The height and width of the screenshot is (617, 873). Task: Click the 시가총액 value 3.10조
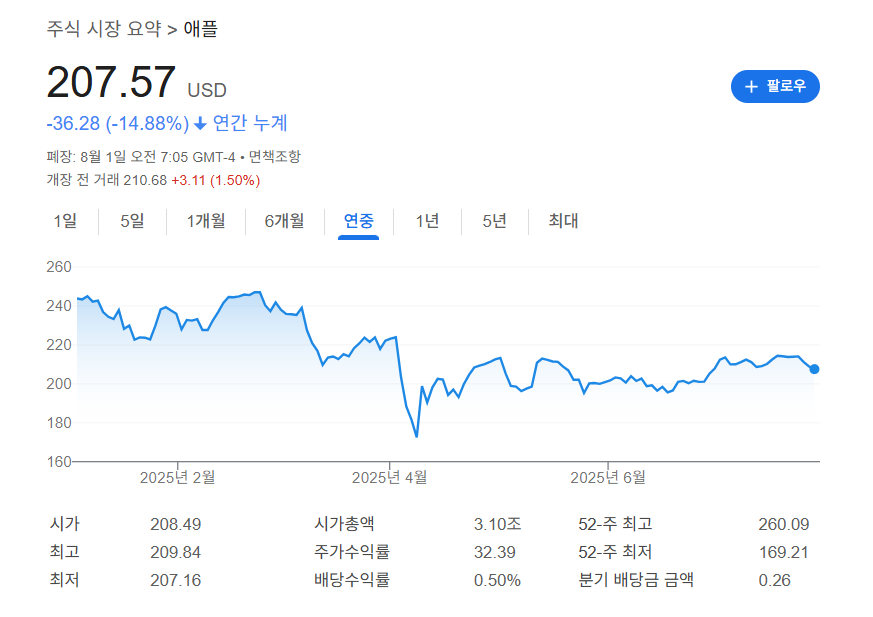(497, 525)
